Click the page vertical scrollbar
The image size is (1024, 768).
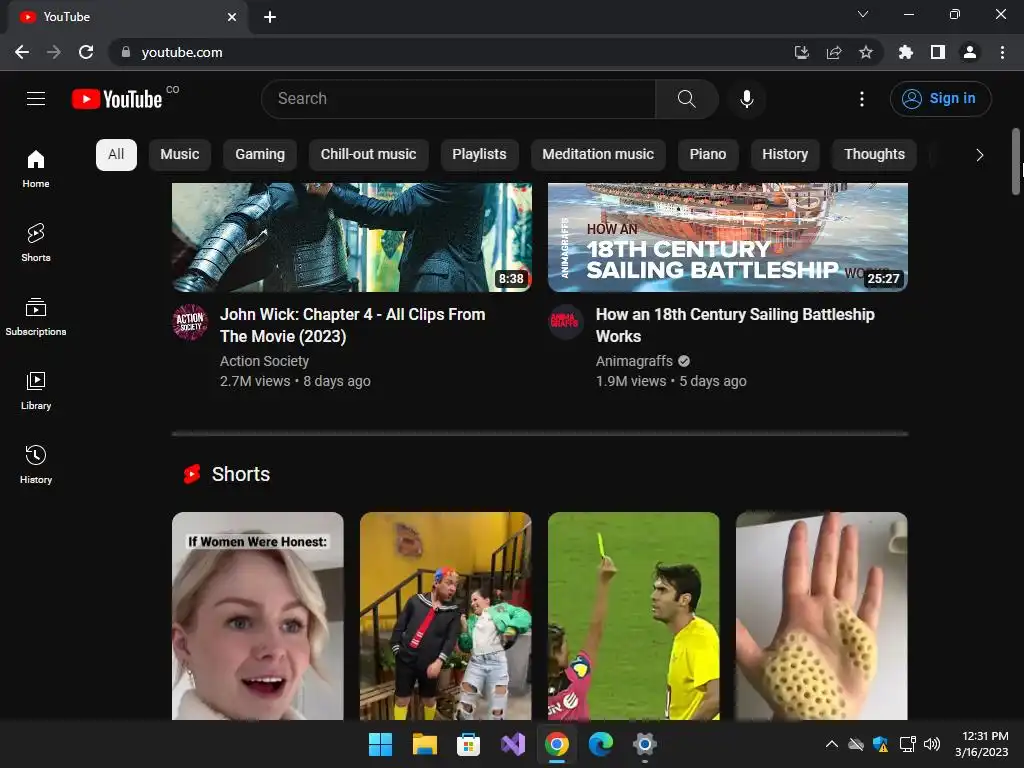[x=1016, y=162]
